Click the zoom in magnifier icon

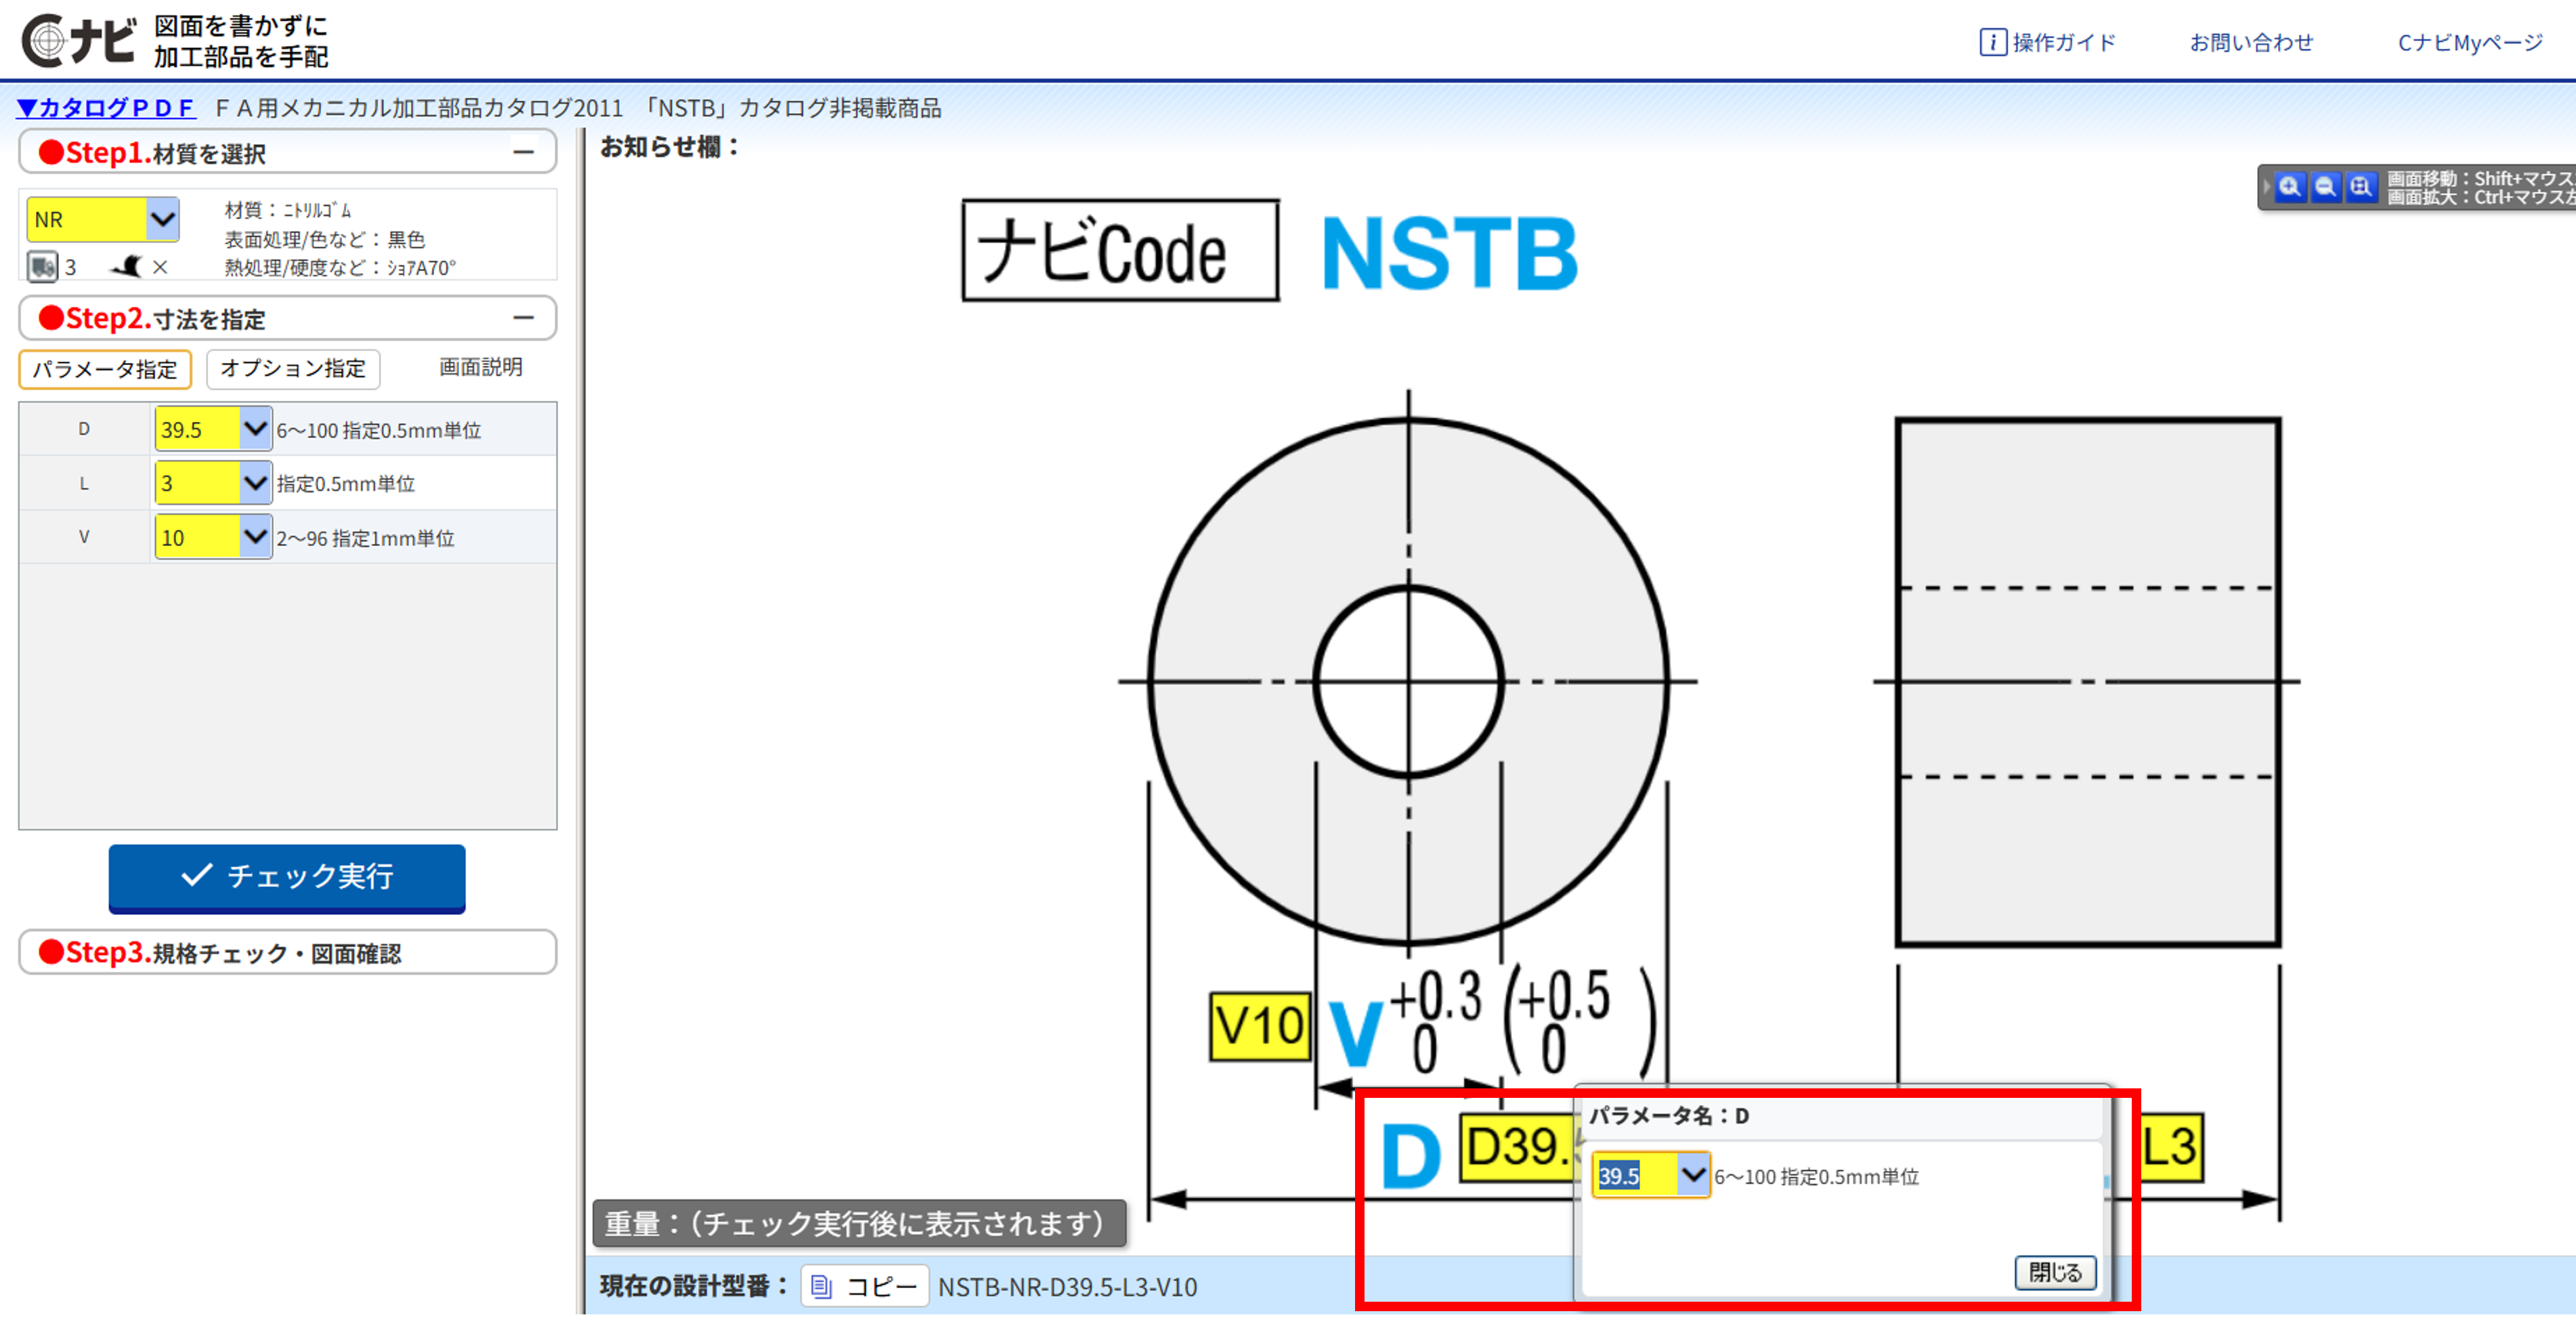click(x=2289, y=187)
